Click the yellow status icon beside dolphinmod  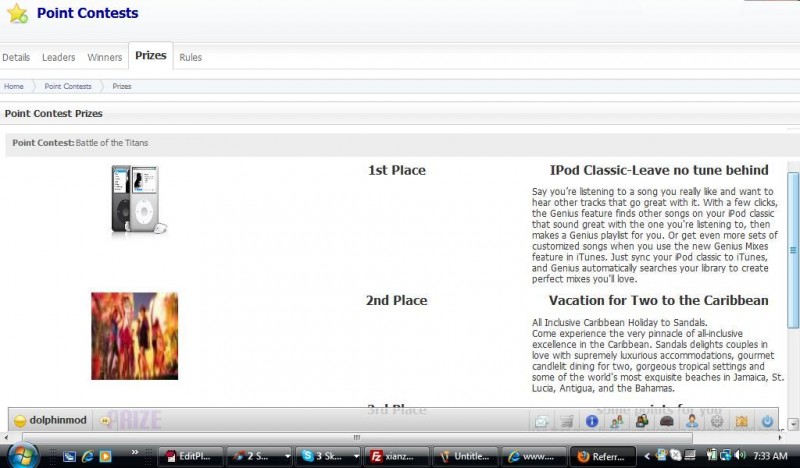19,421
